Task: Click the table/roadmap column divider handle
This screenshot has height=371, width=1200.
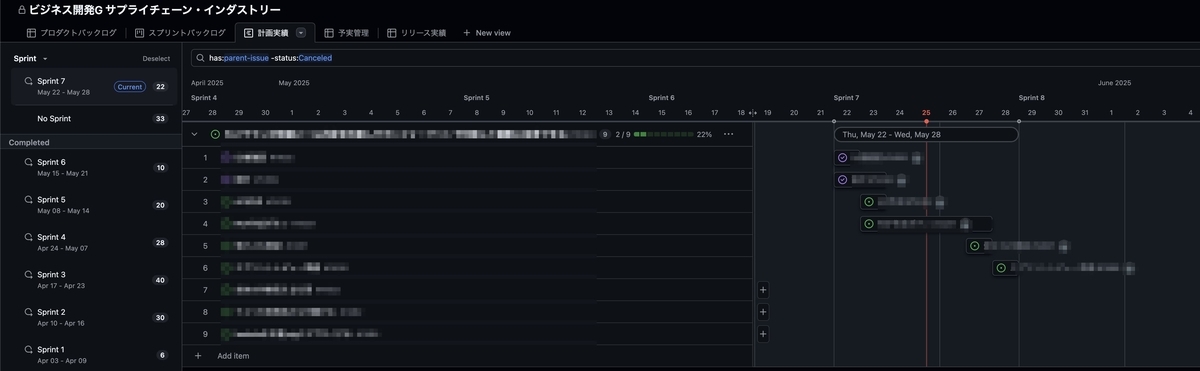Action: (754, 113)
